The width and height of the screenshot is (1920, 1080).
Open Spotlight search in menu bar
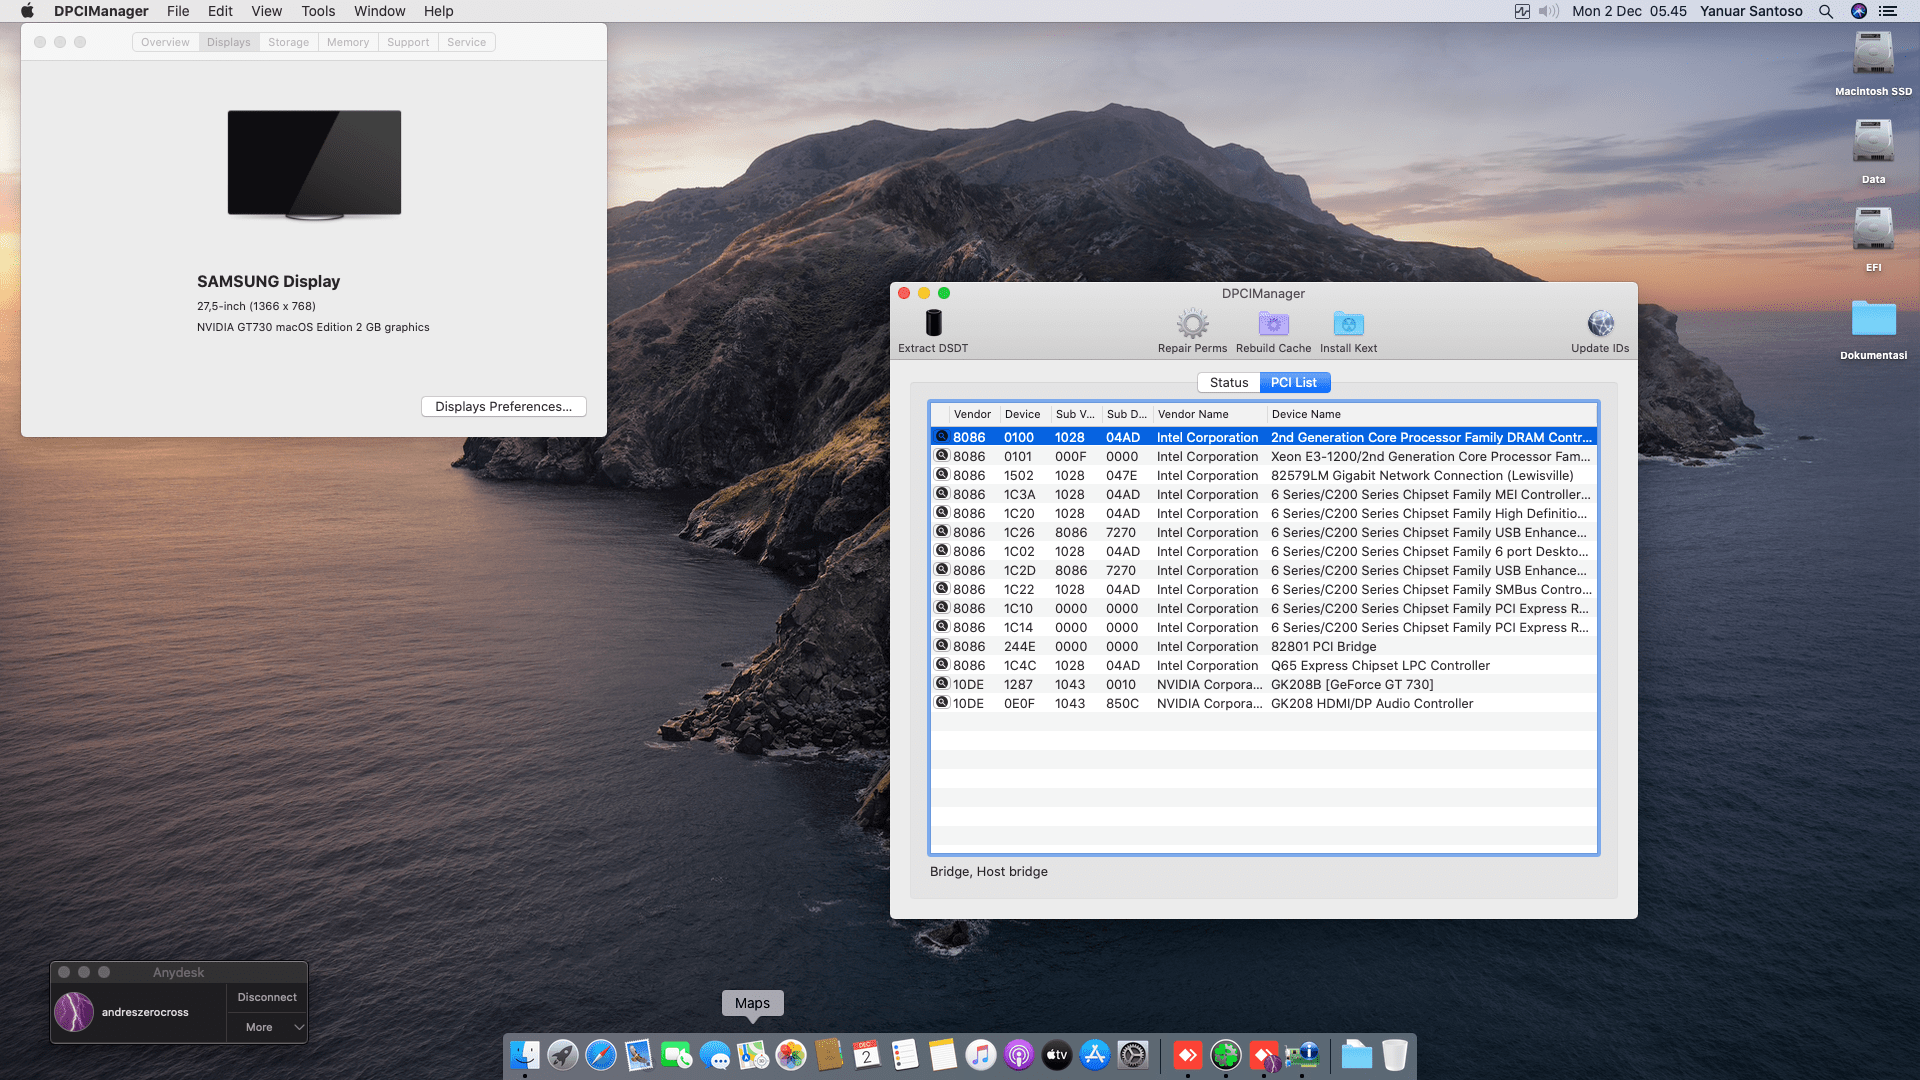[x=1826, y=11]
